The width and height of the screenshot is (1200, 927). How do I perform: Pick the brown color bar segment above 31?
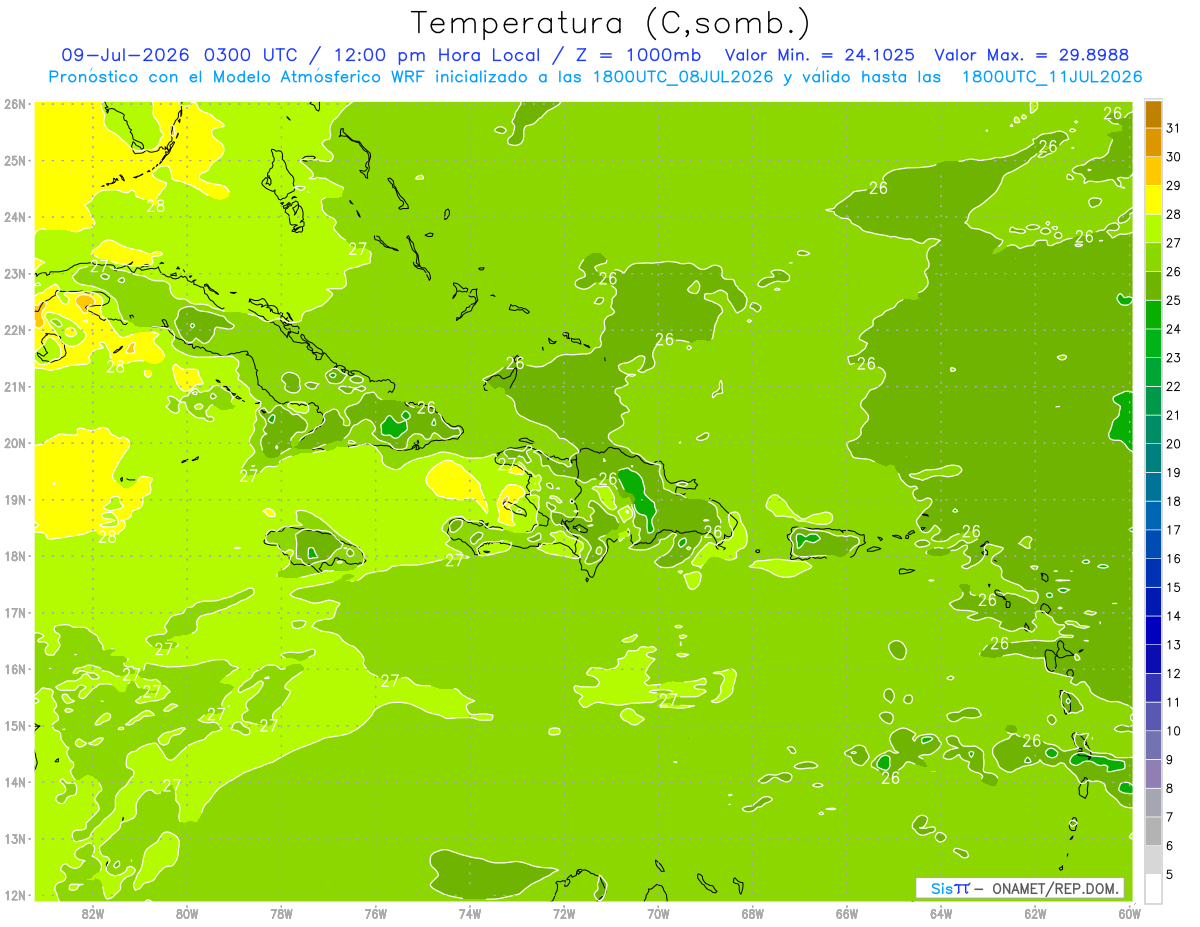[x=1154, y=115]
